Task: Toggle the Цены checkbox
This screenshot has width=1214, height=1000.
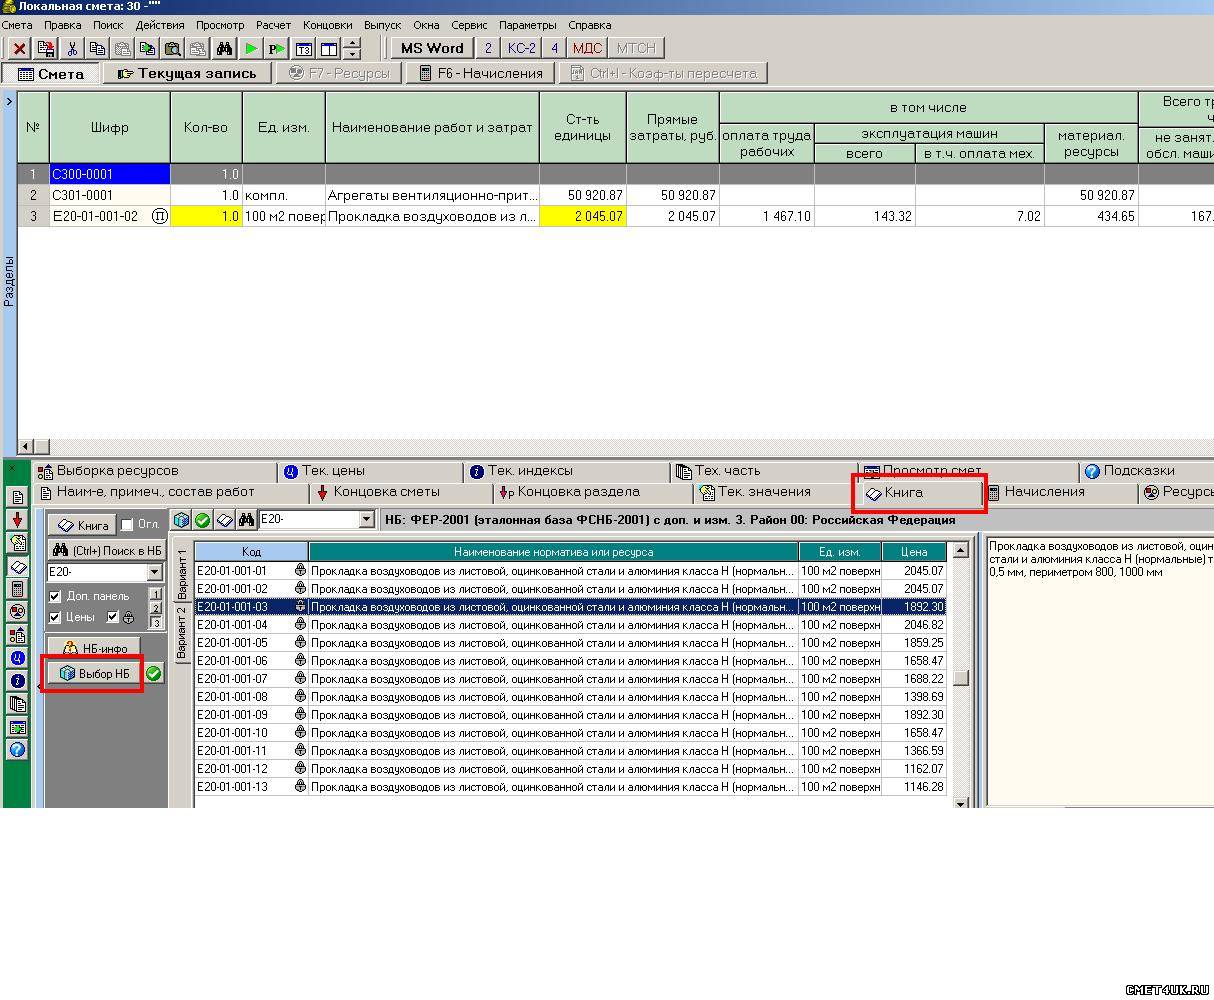Action: coord(55,617)
